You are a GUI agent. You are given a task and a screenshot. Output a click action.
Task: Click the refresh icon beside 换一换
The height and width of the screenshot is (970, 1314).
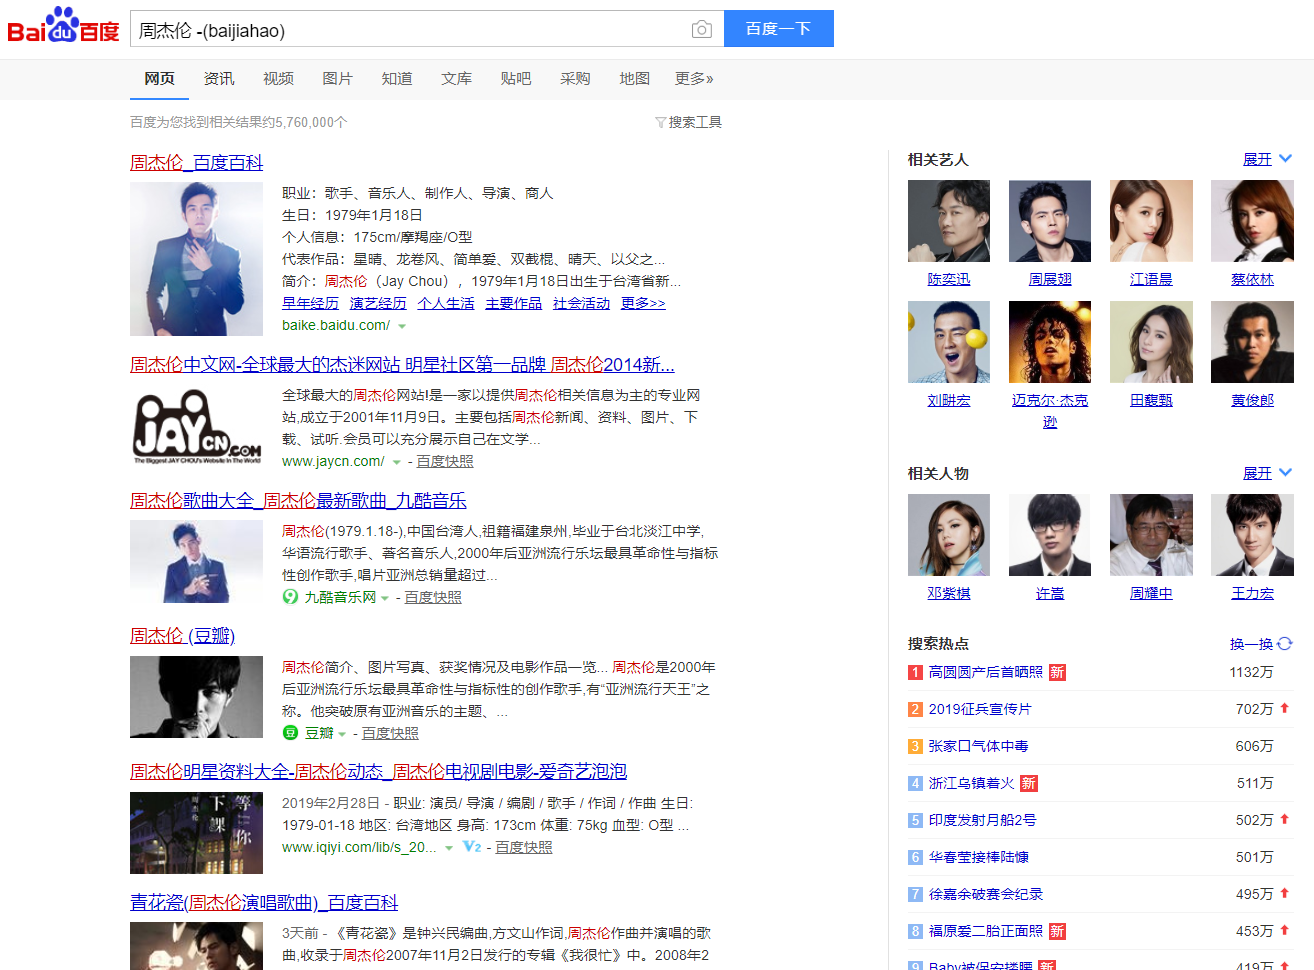[x=1285, y=643]
